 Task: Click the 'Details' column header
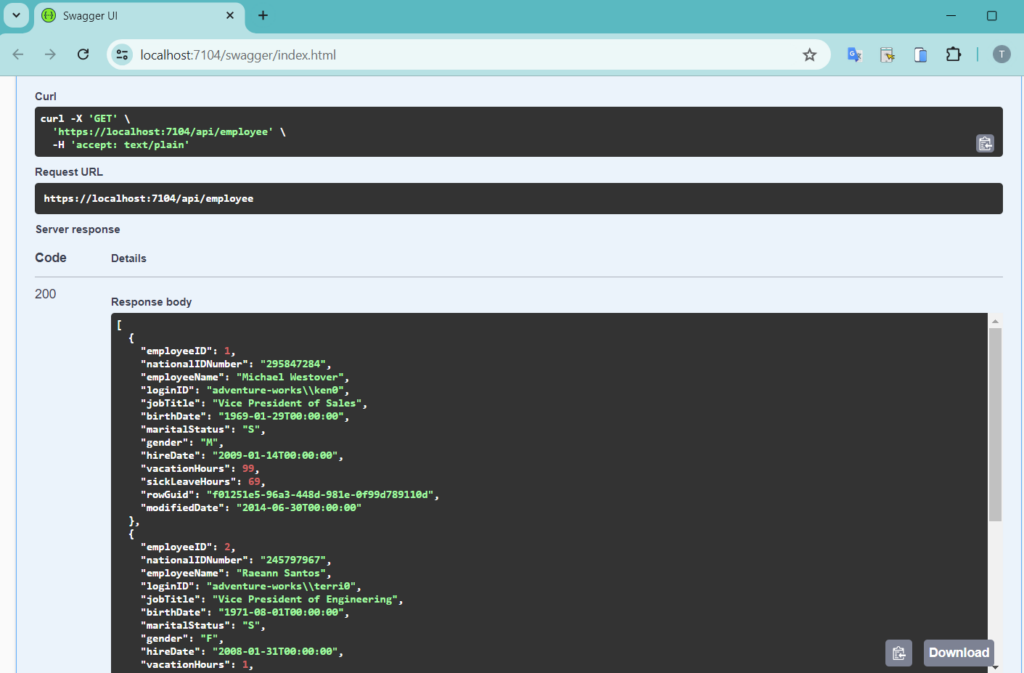(x=129, y=258)
